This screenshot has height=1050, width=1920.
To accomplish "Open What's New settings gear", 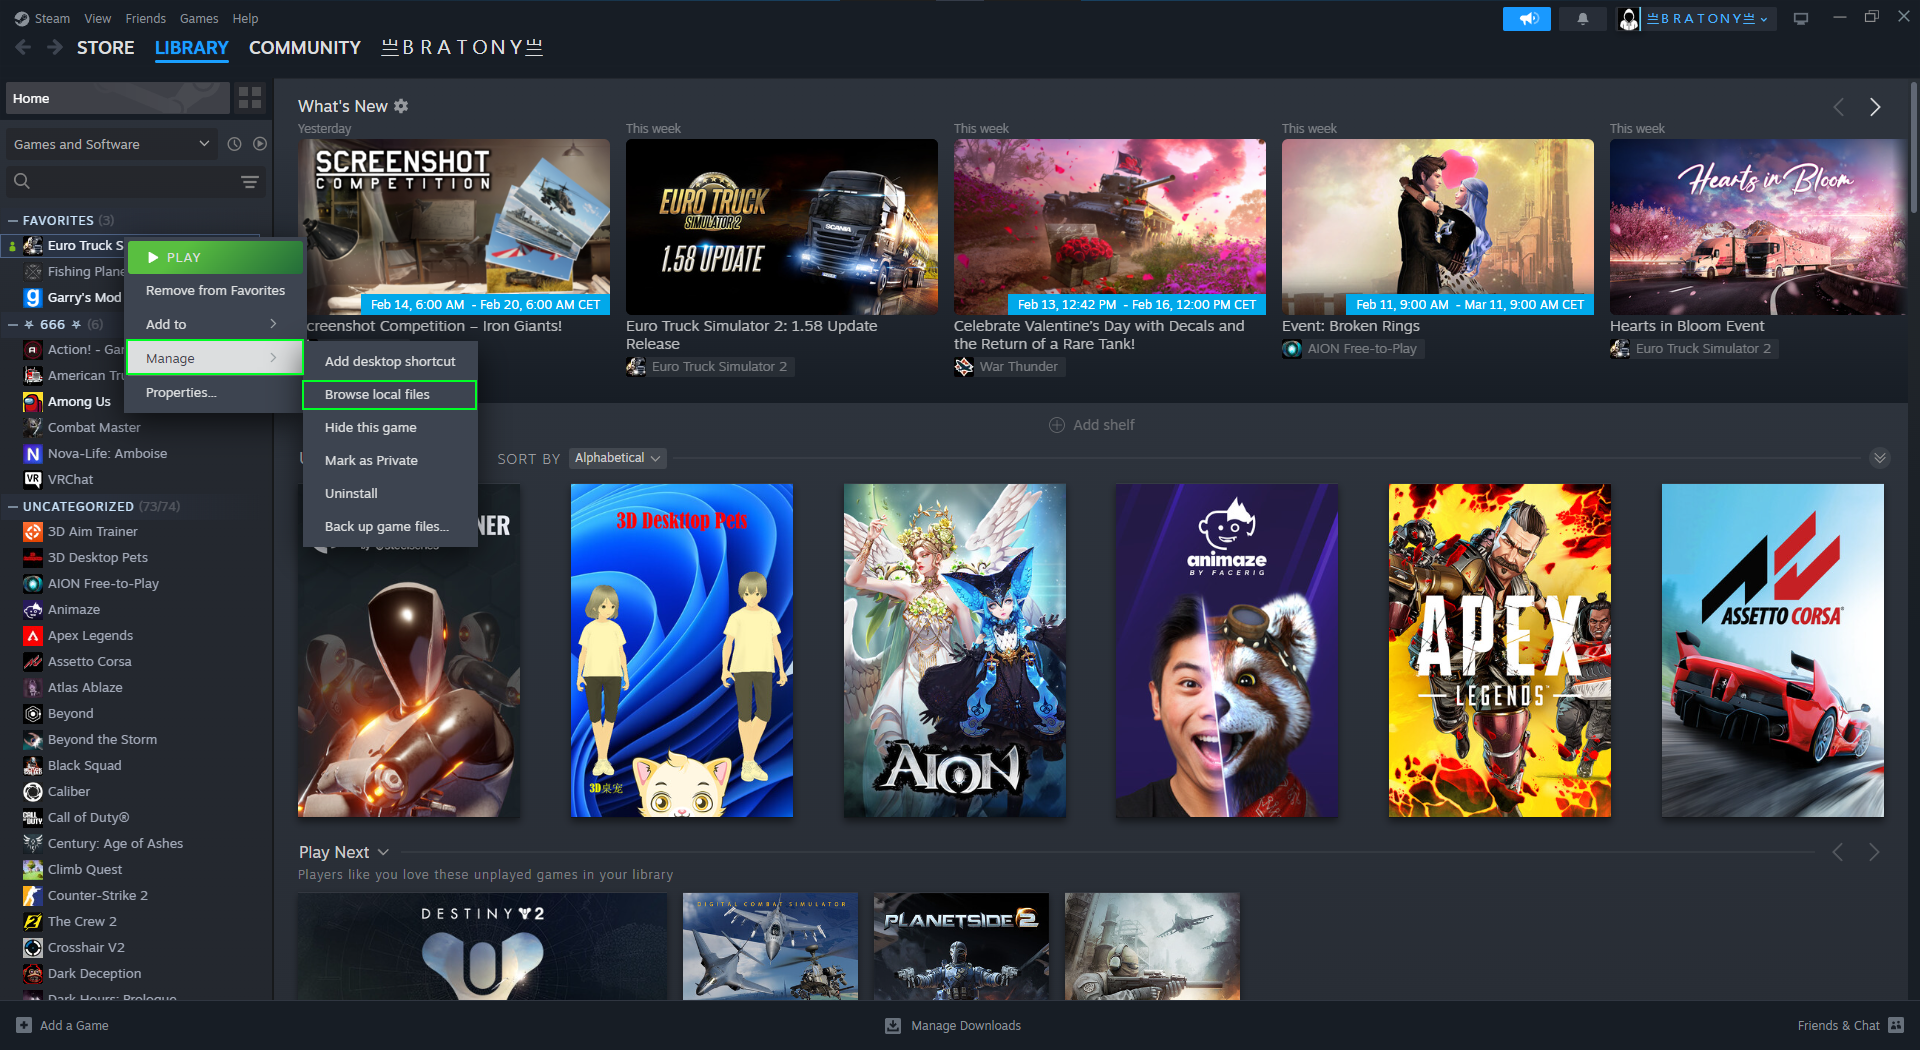I will click(401, 106).
